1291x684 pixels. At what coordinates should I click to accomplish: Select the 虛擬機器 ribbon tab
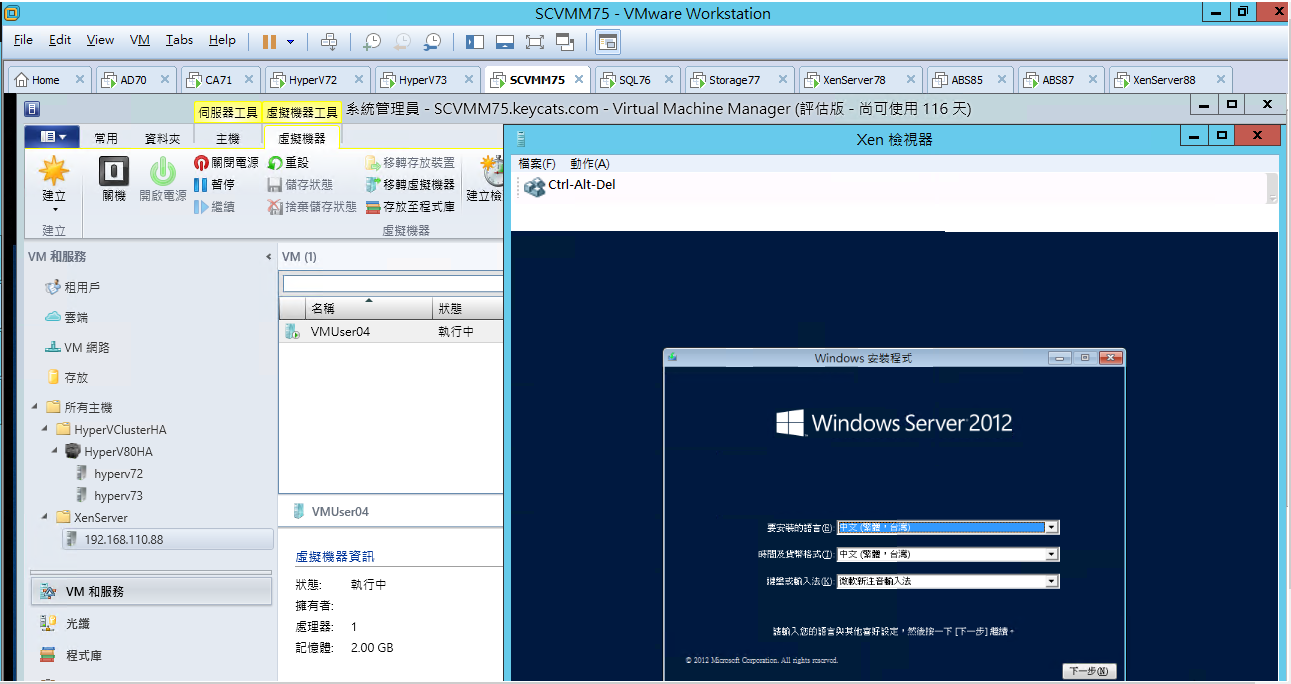pyautogui.click(x=302, y=138)
